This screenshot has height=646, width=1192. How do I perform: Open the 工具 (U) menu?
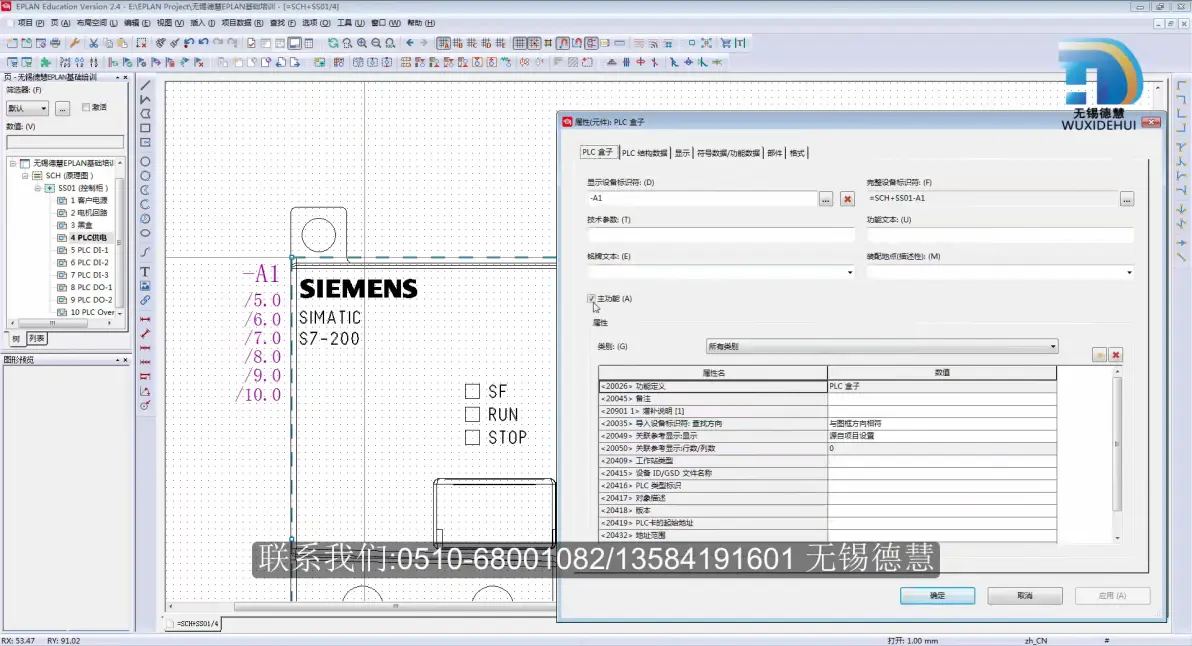[350, 23]
